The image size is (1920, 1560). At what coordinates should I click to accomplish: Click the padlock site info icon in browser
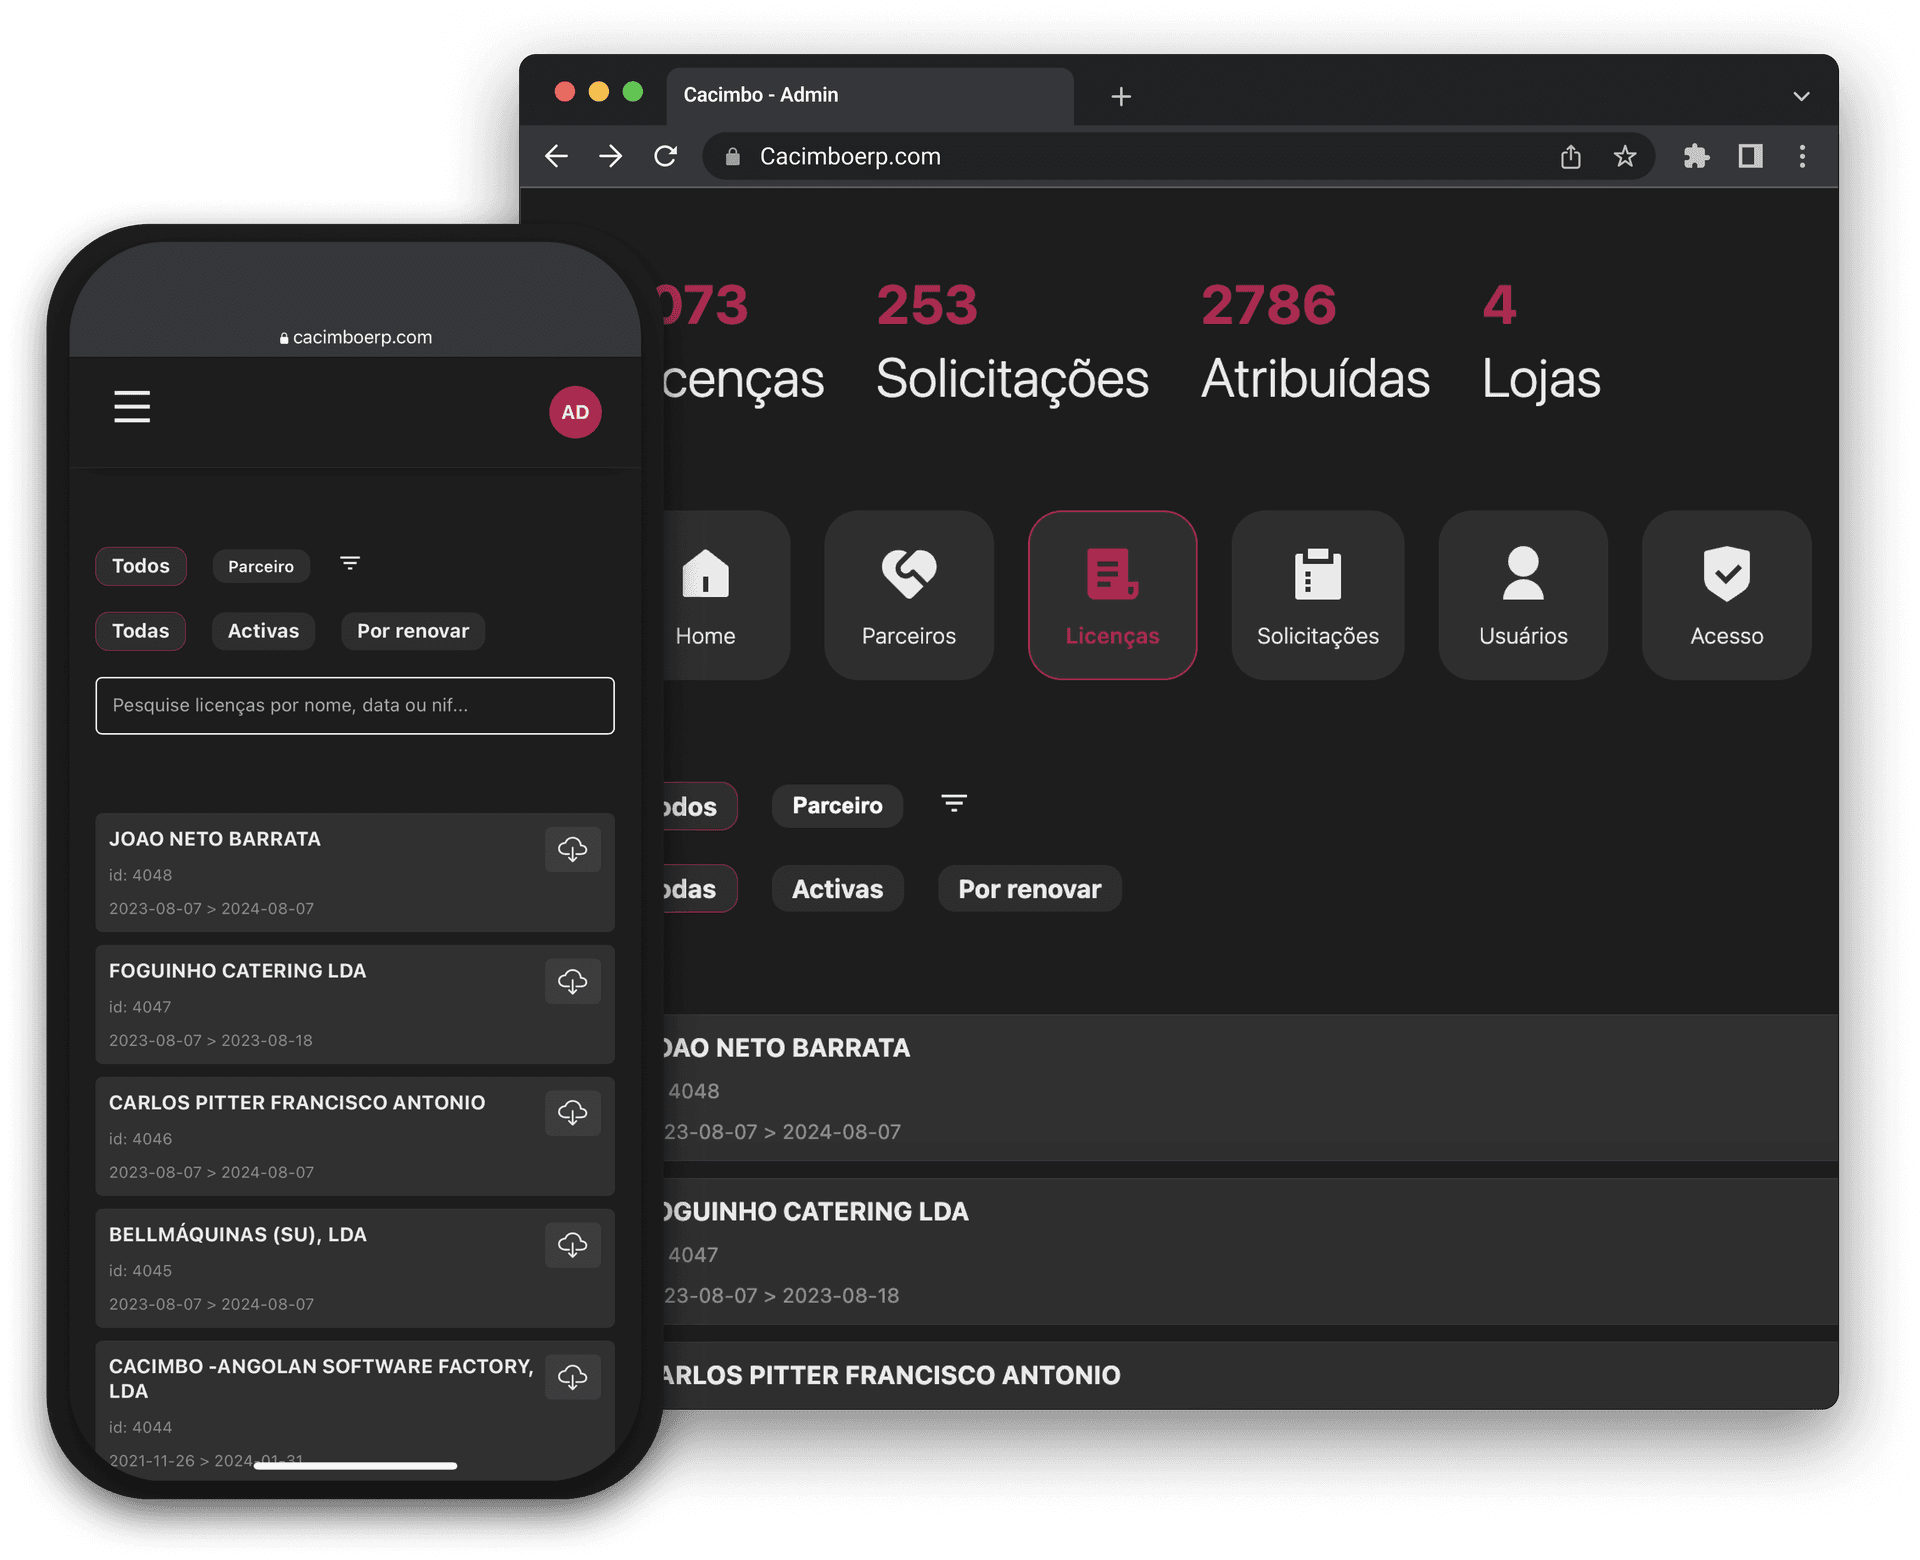[x=733, y=156]
